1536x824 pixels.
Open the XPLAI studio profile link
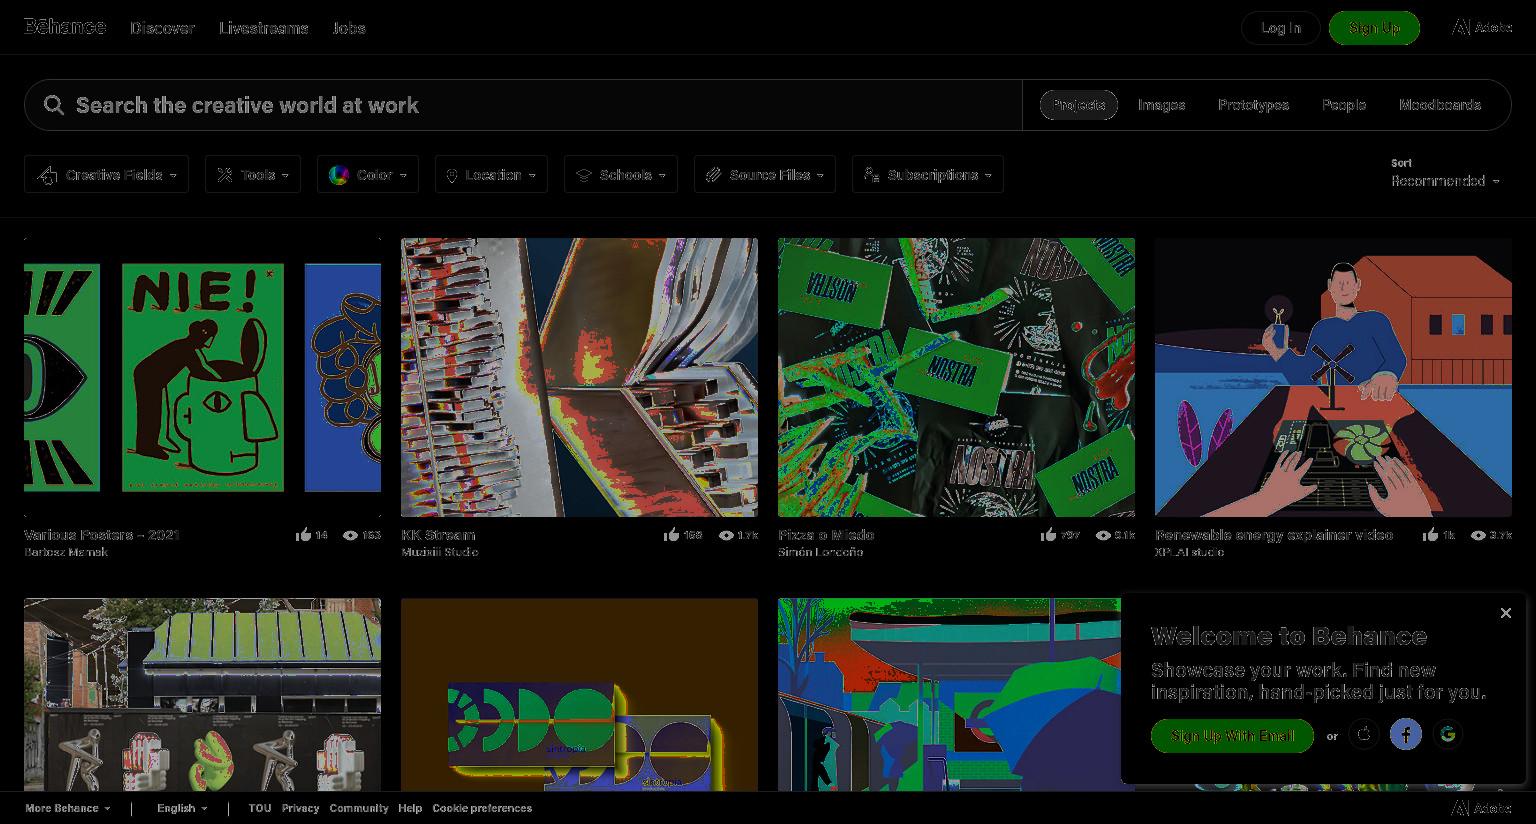point(1189,552)
